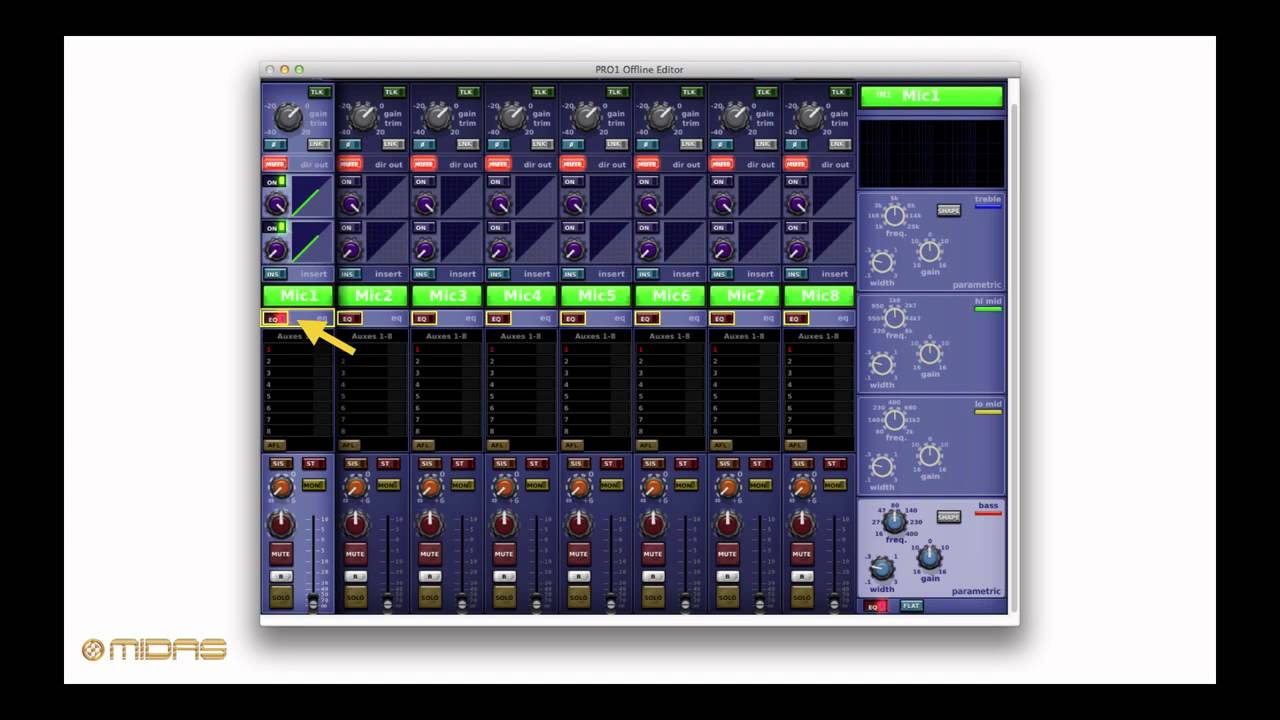This screenshot has width=1280, height=720.
Task: Click the treble freq knob in EQ panel
Action: (x=894, y=216)
